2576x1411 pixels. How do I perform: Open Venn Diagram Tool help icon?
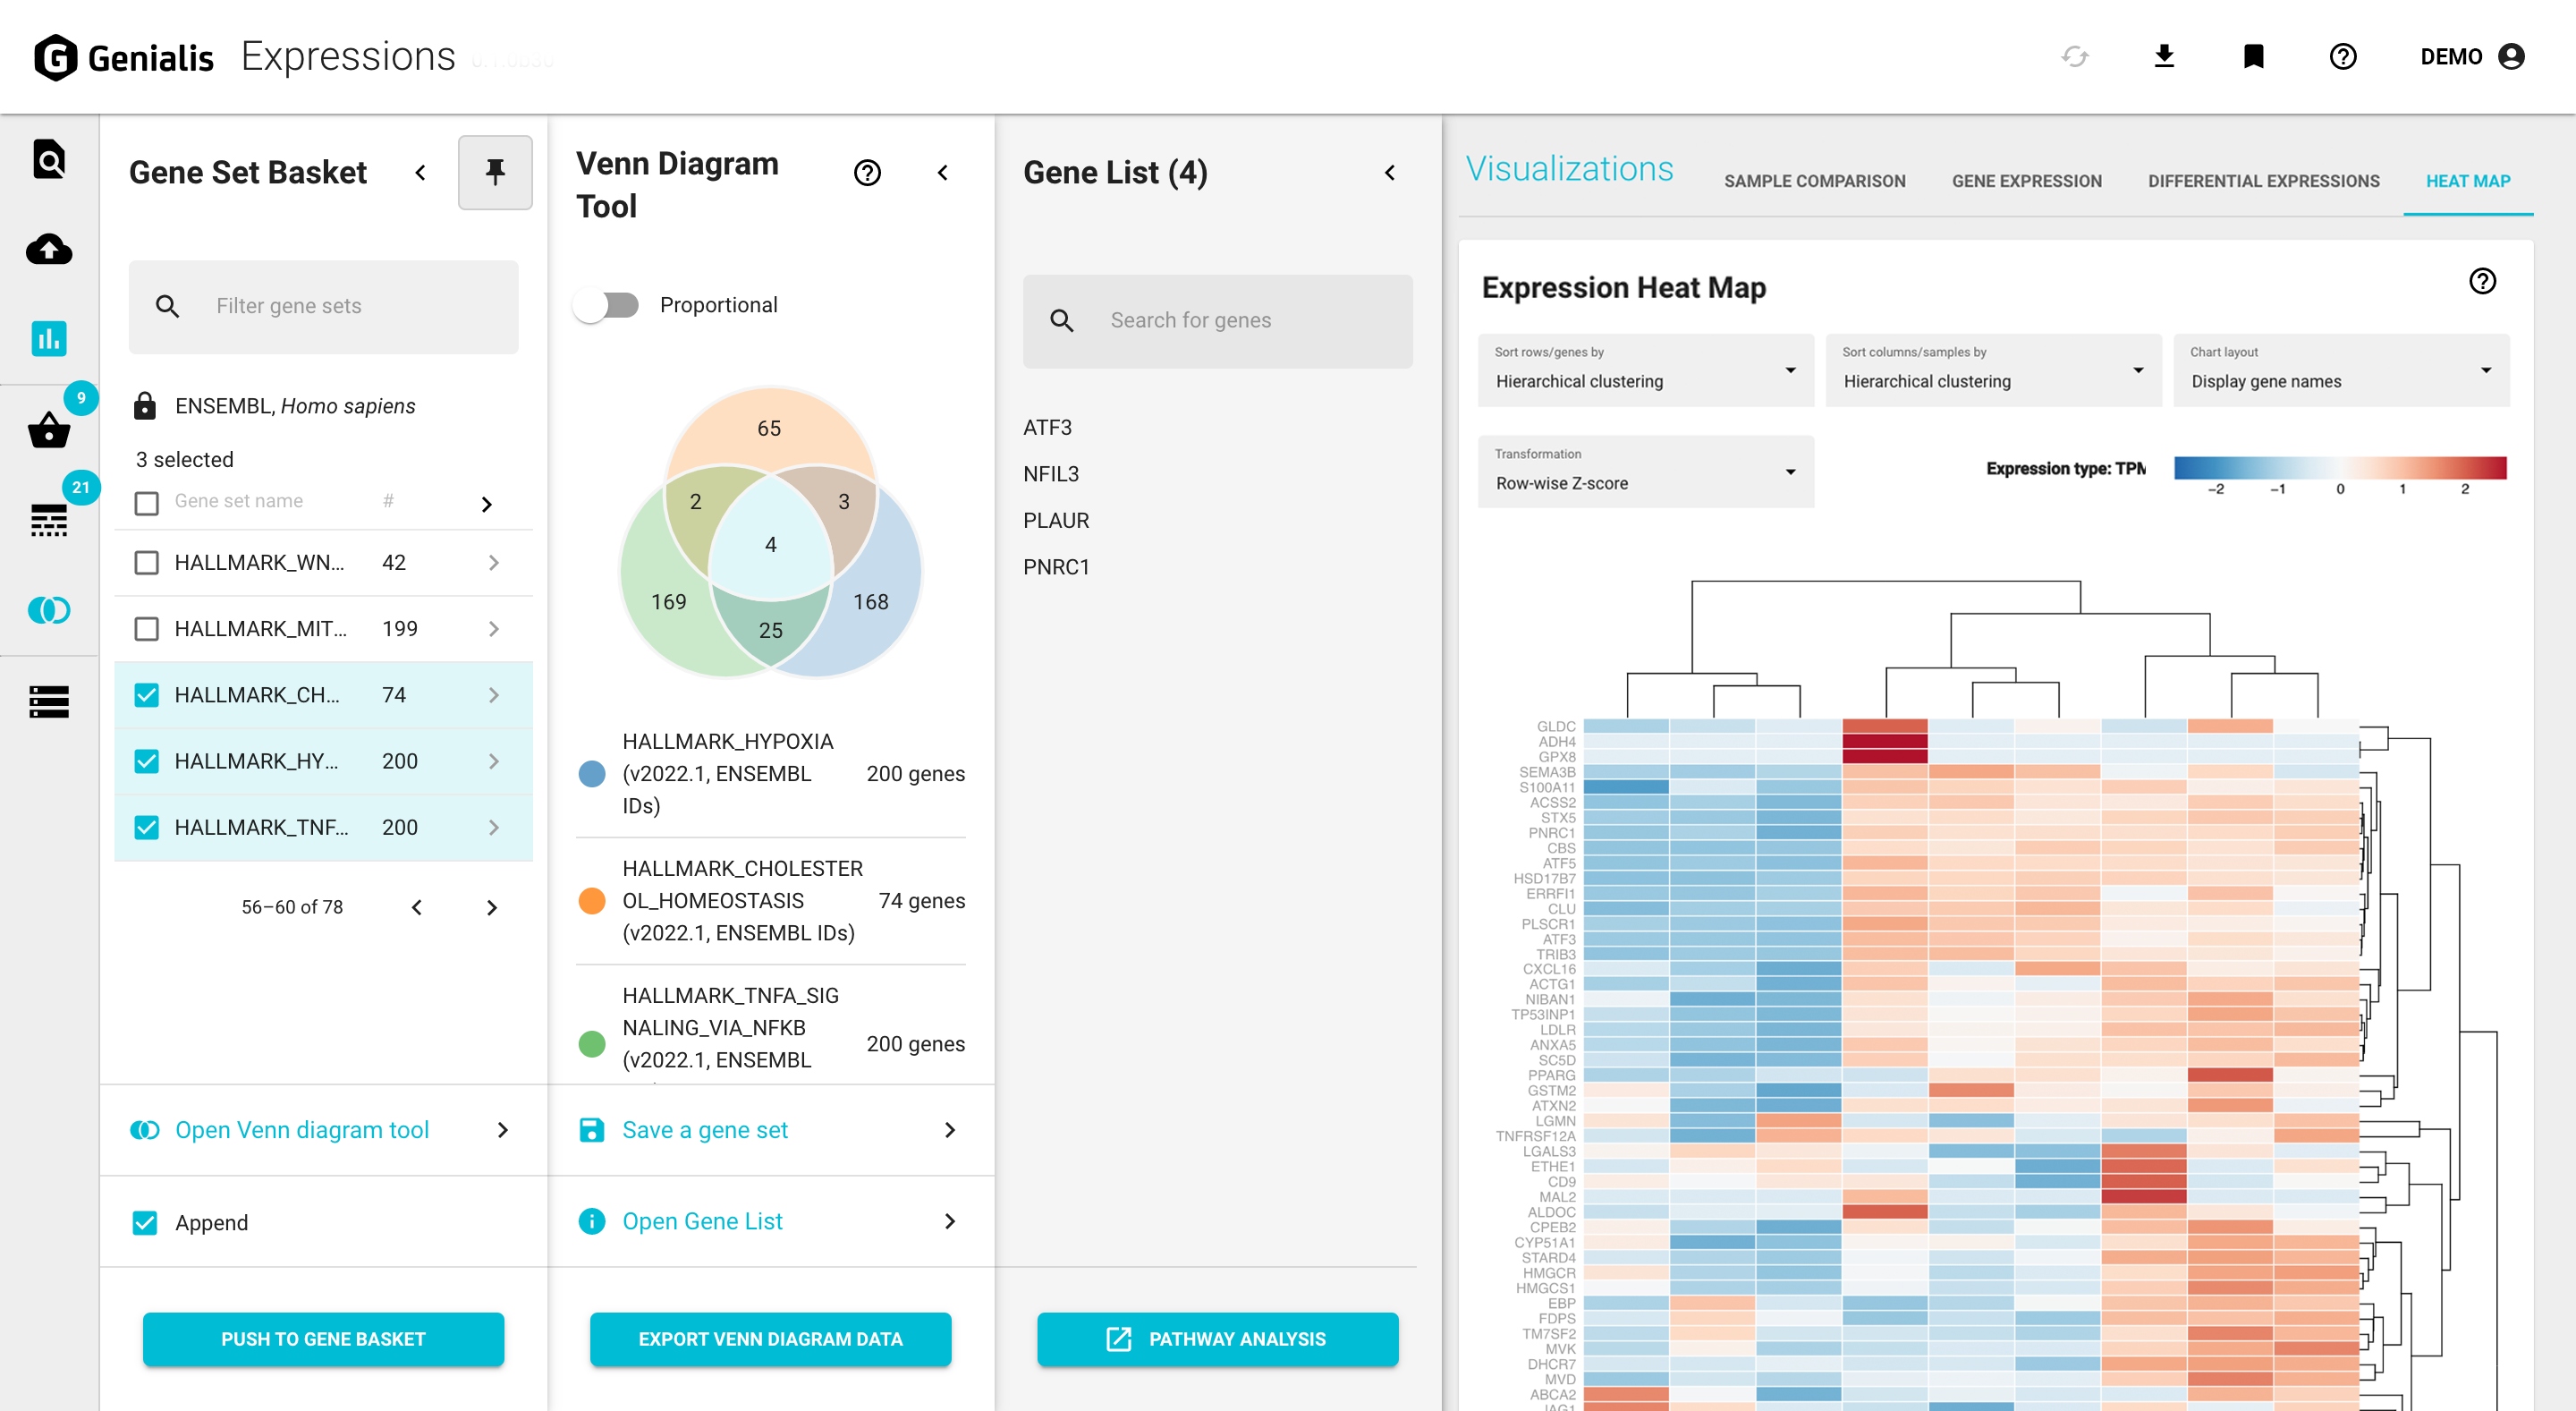(867, 173)
